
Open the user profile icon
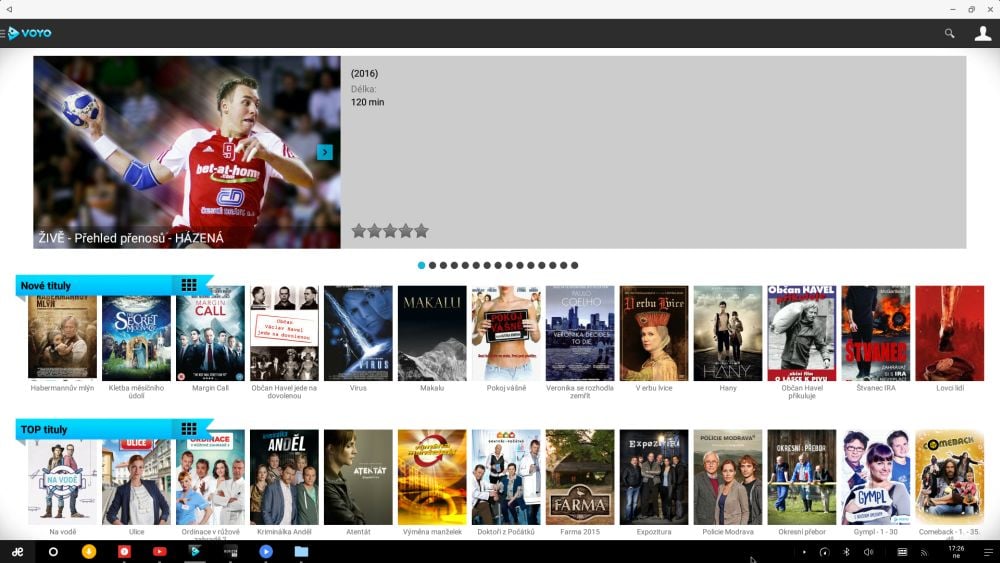tap(983, 33)
